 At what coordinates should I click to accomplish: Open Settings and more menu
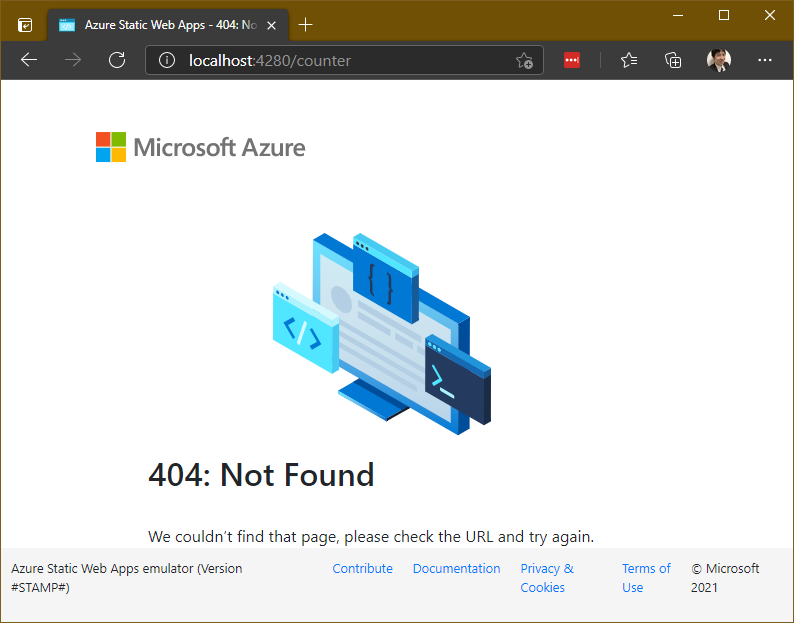(765, 60)
